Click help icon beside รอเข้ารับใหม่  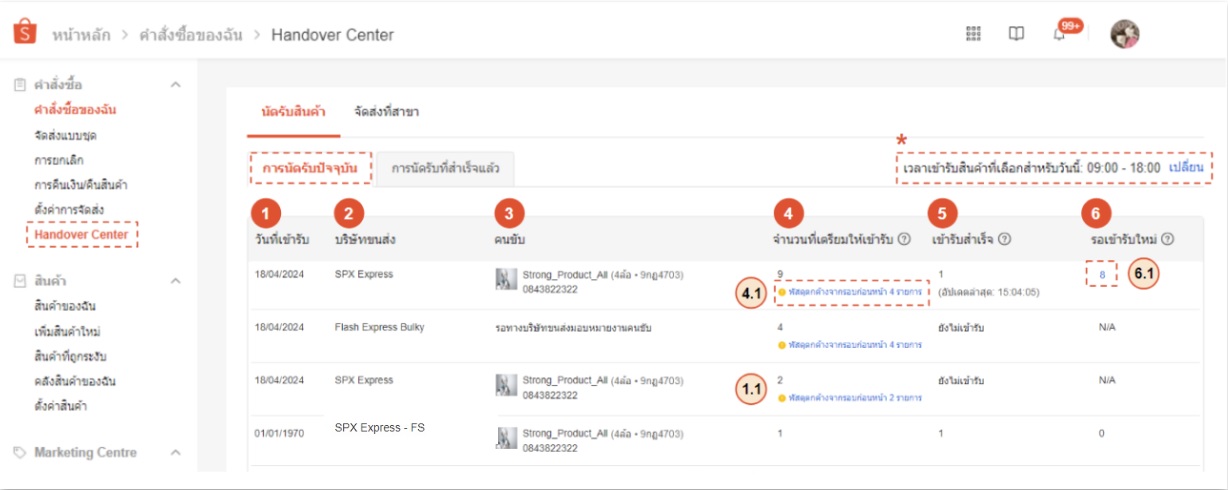[x=1168, y=239]
